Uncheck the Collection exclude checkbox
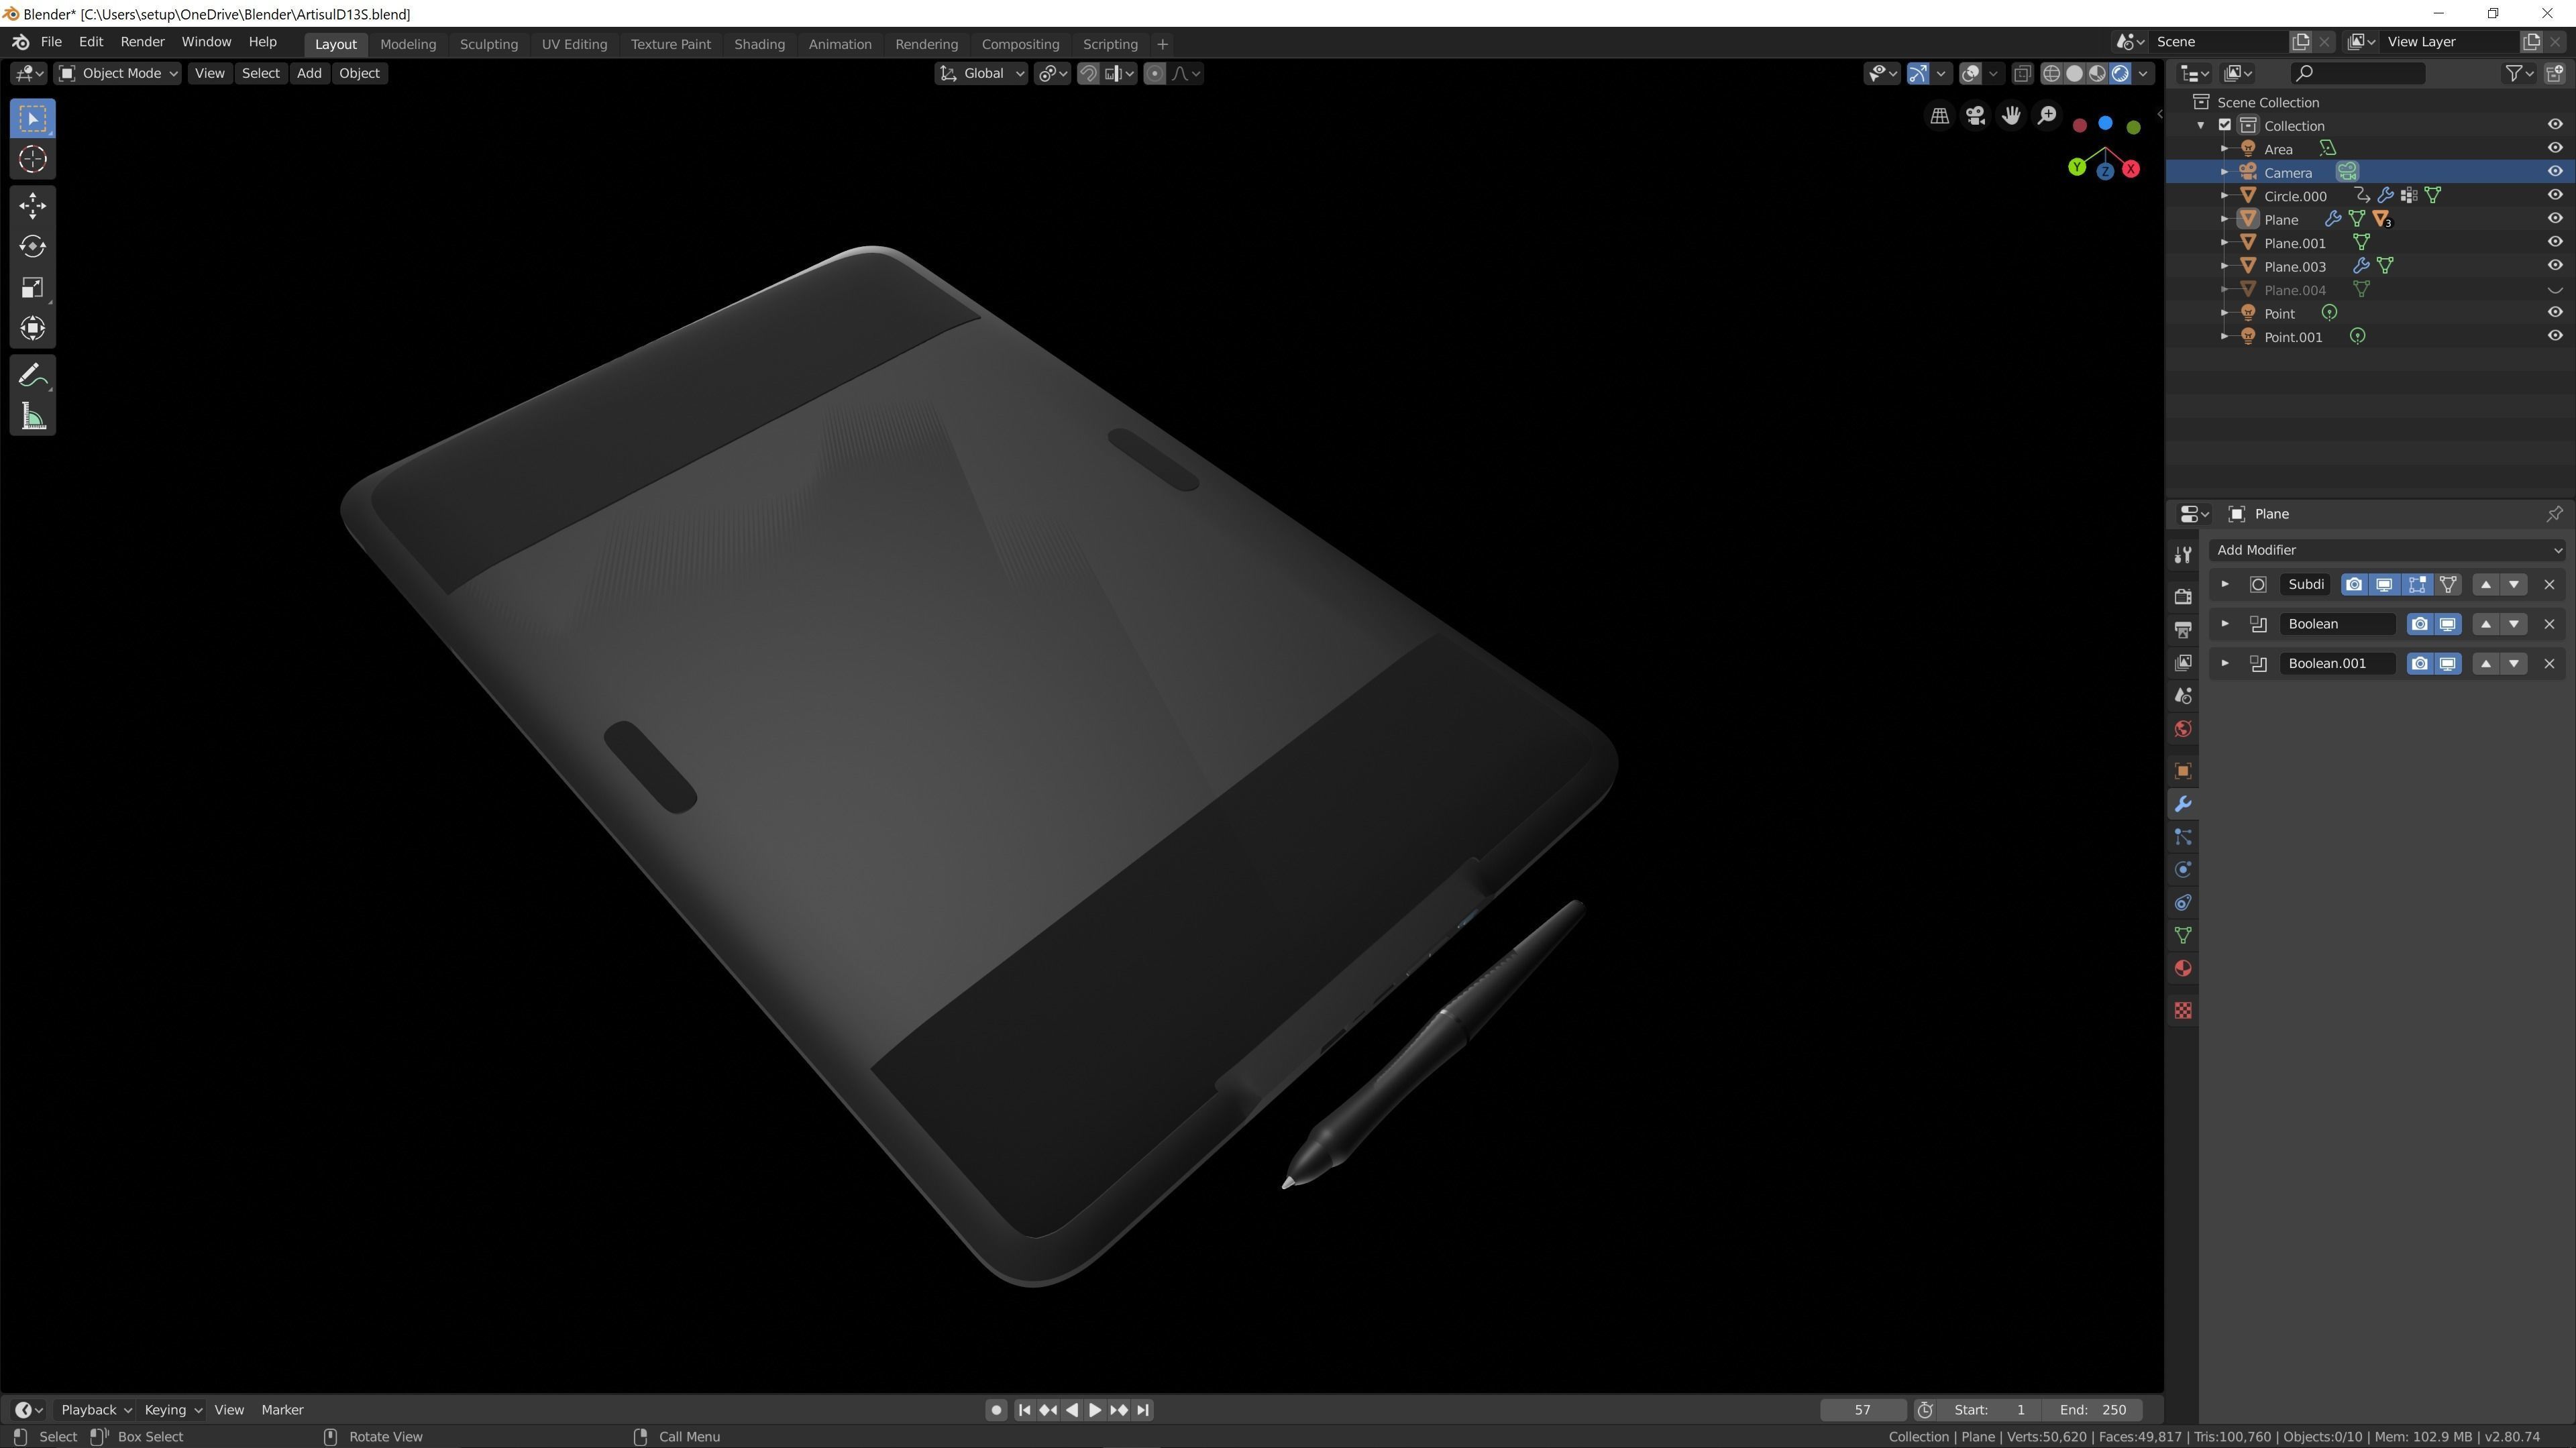 click(x=2225, y=125)
